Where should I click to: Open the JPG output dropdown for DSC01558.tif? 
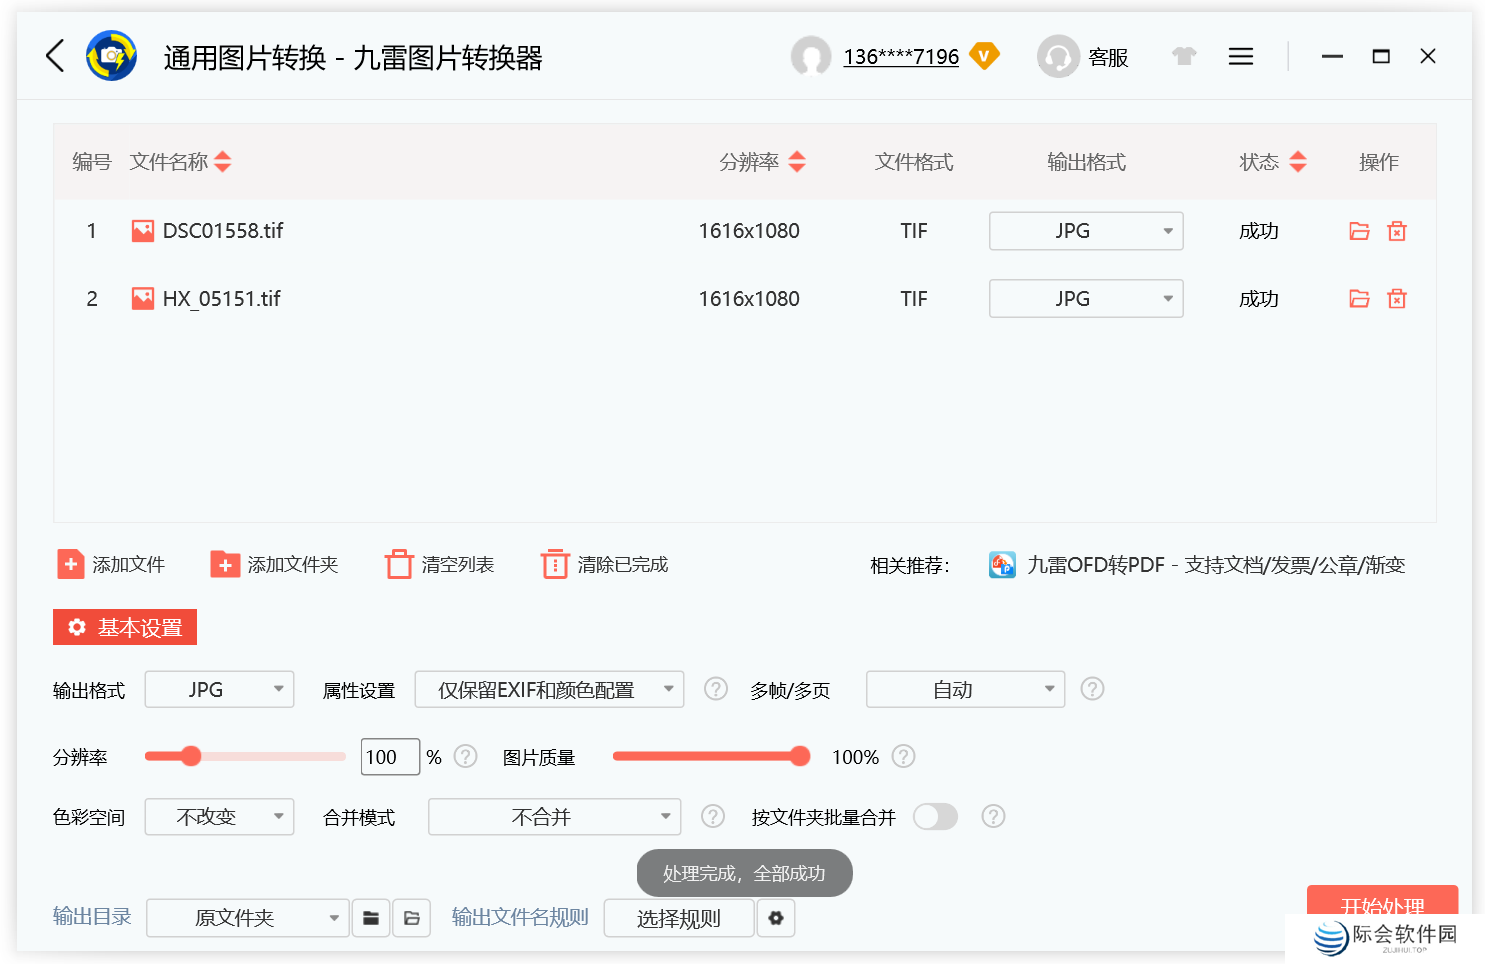(x=1086, y=230)
